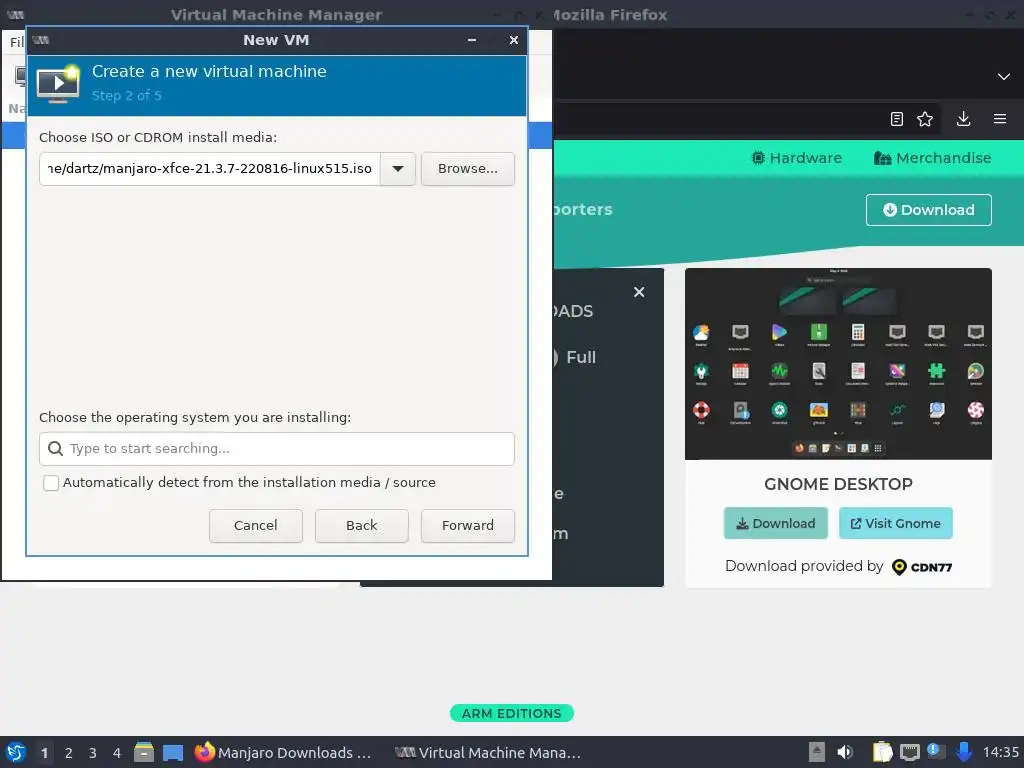Expand Firefox tab list chevron

(x=1004, y=76)
